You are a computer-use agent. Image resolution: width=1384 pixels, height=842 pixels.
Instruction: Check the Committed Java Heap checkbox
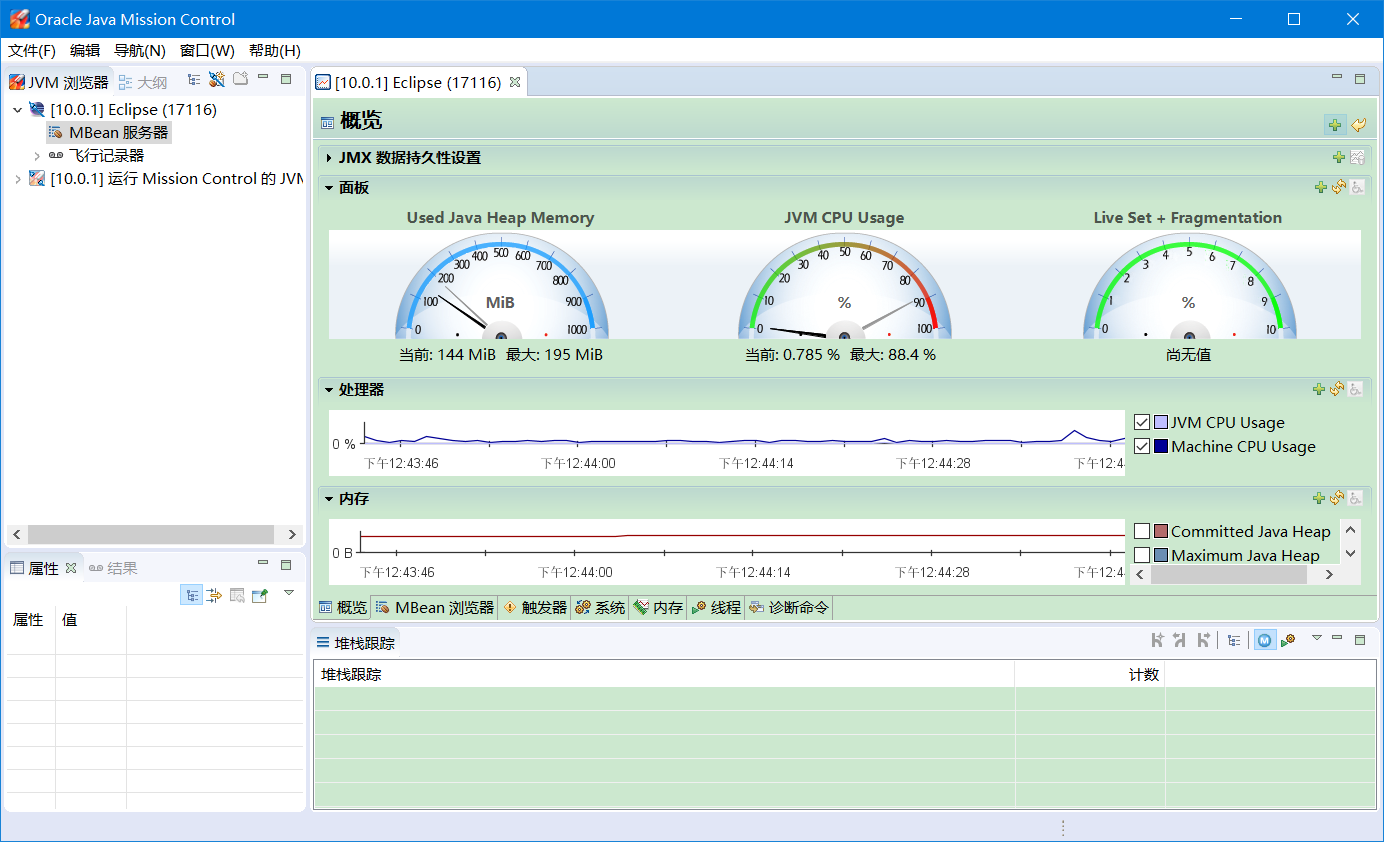coord(1142,531)
